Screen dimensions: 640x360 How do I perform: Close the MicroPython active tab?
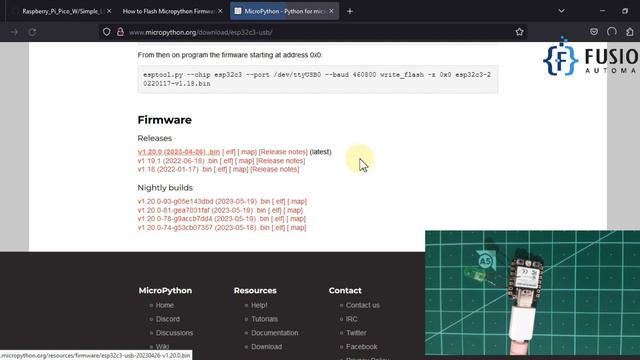(x=331, y=11)
